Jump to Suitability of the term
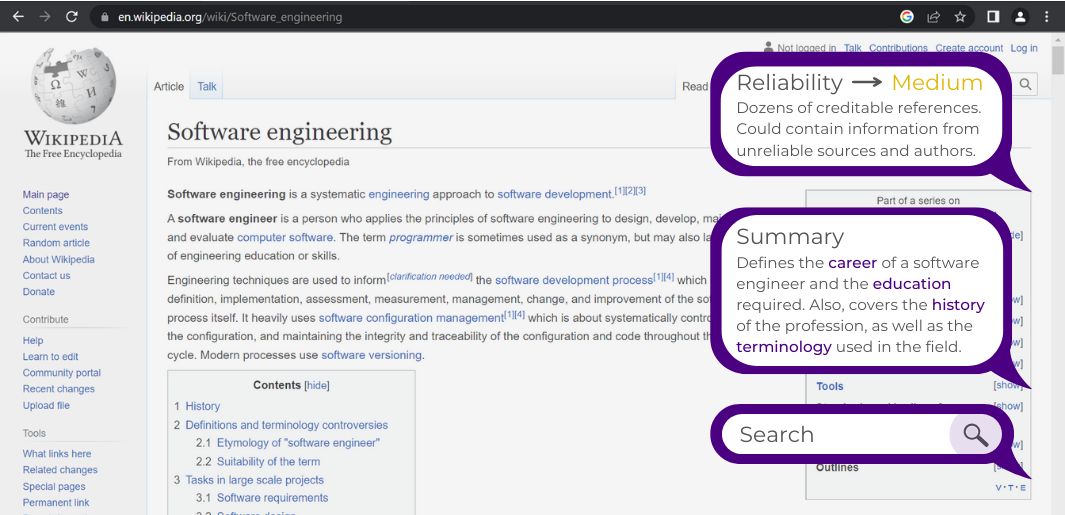 (x=258, y=461)
